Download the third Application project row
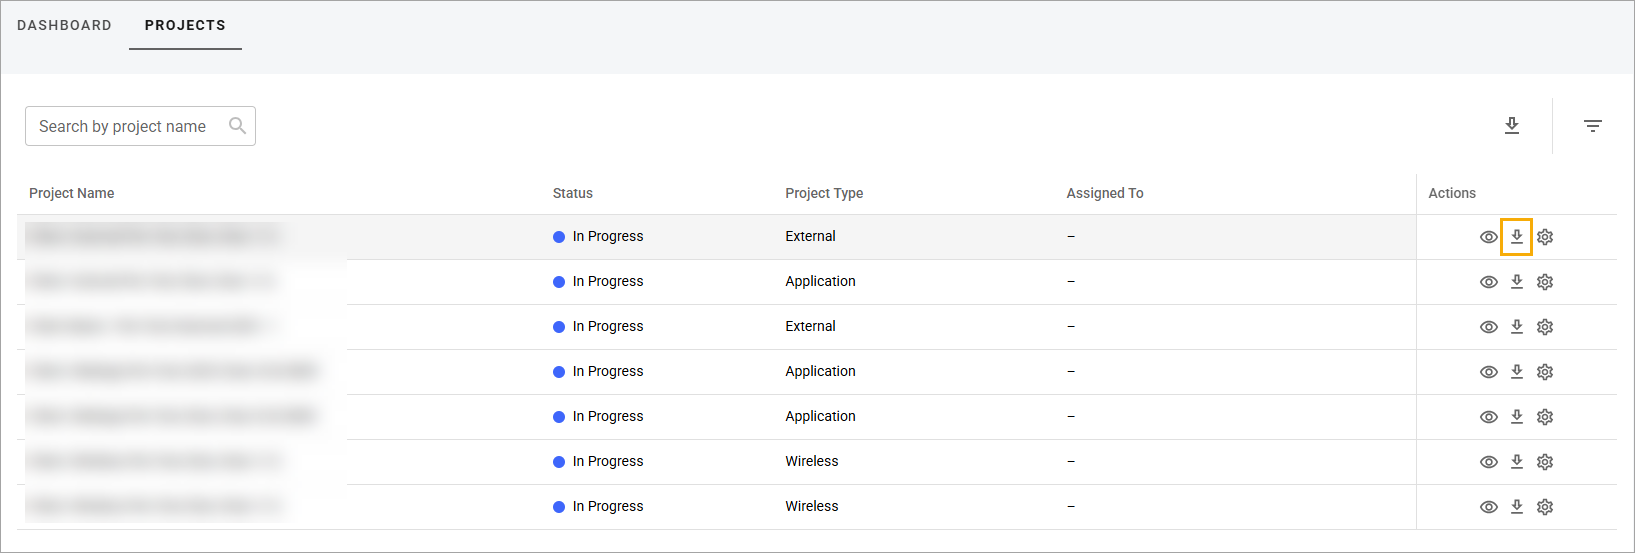1635x553 pixels. point(1517,417)
